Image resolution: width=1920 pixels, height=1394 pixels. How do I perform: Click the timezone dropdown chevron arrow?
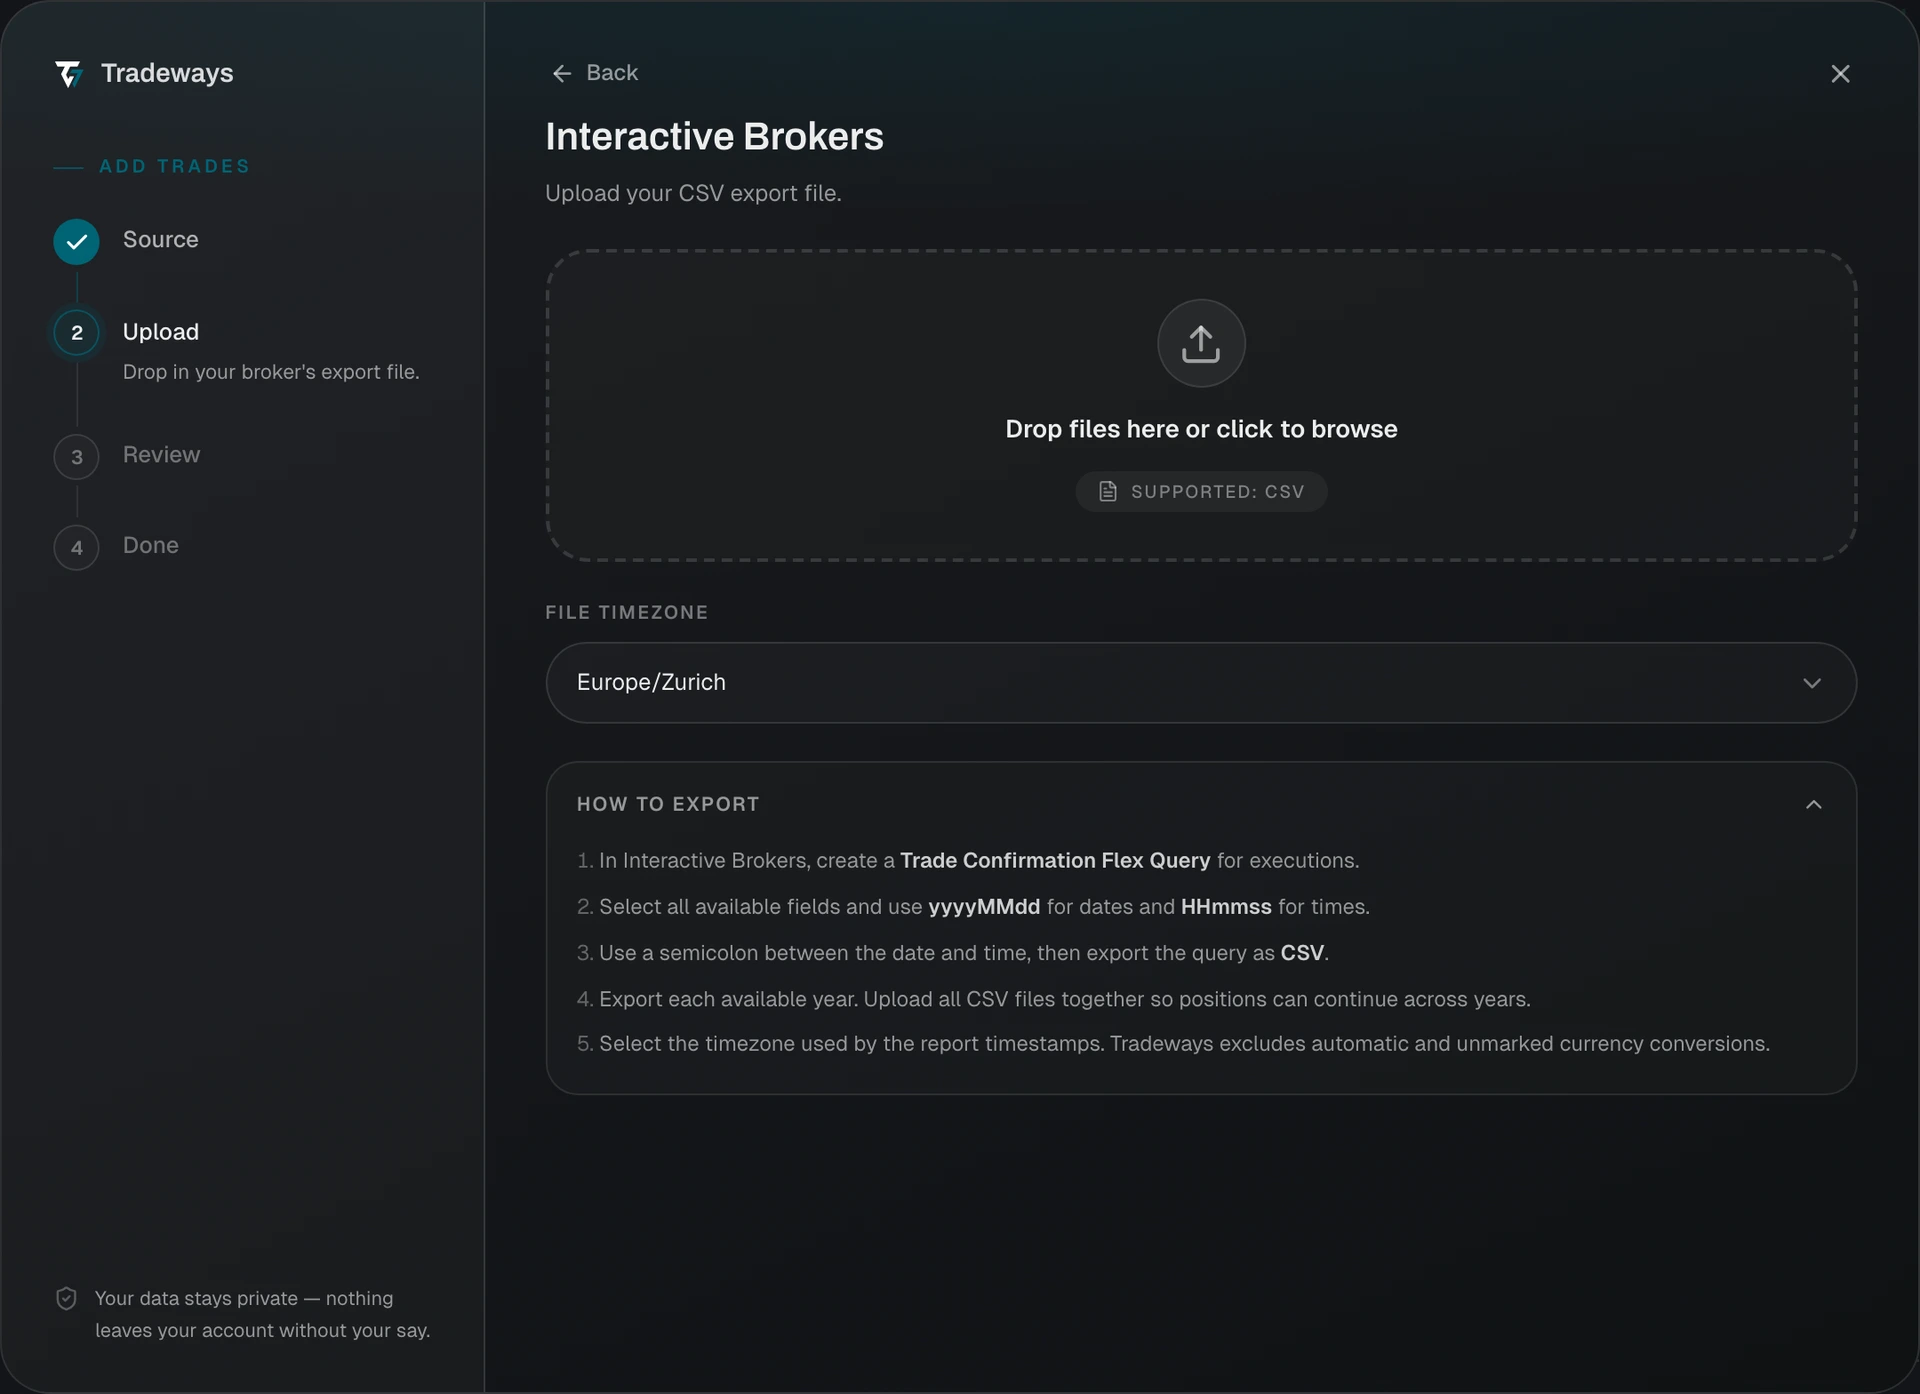click(x=1812, y=683)
